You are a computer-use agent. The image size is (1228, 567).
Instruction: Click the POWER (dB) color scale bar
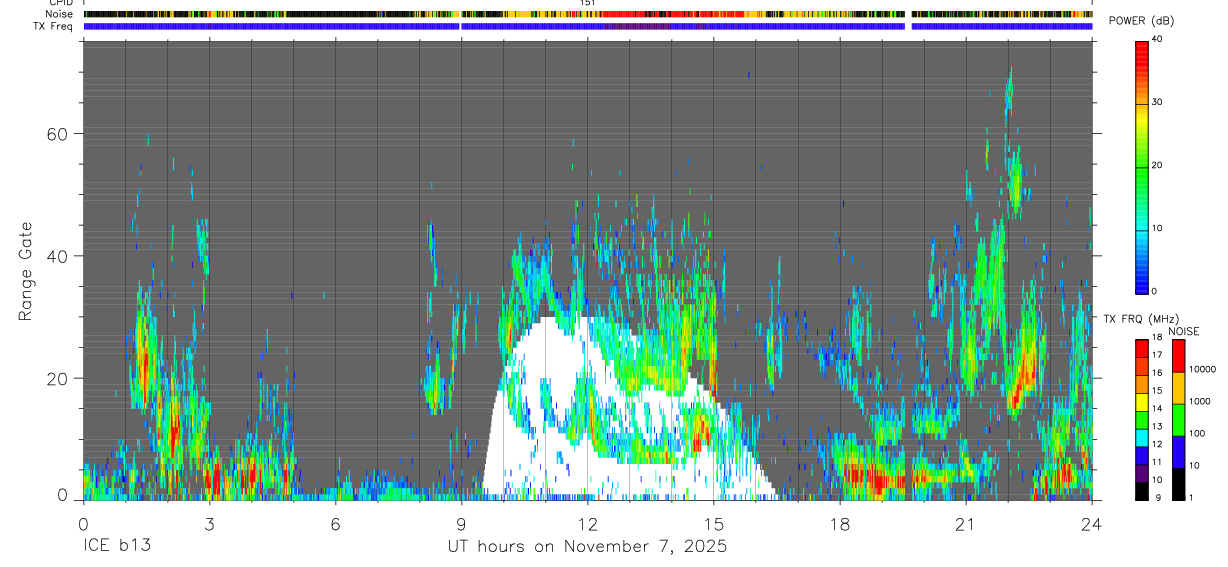[x=1142, y=166]
